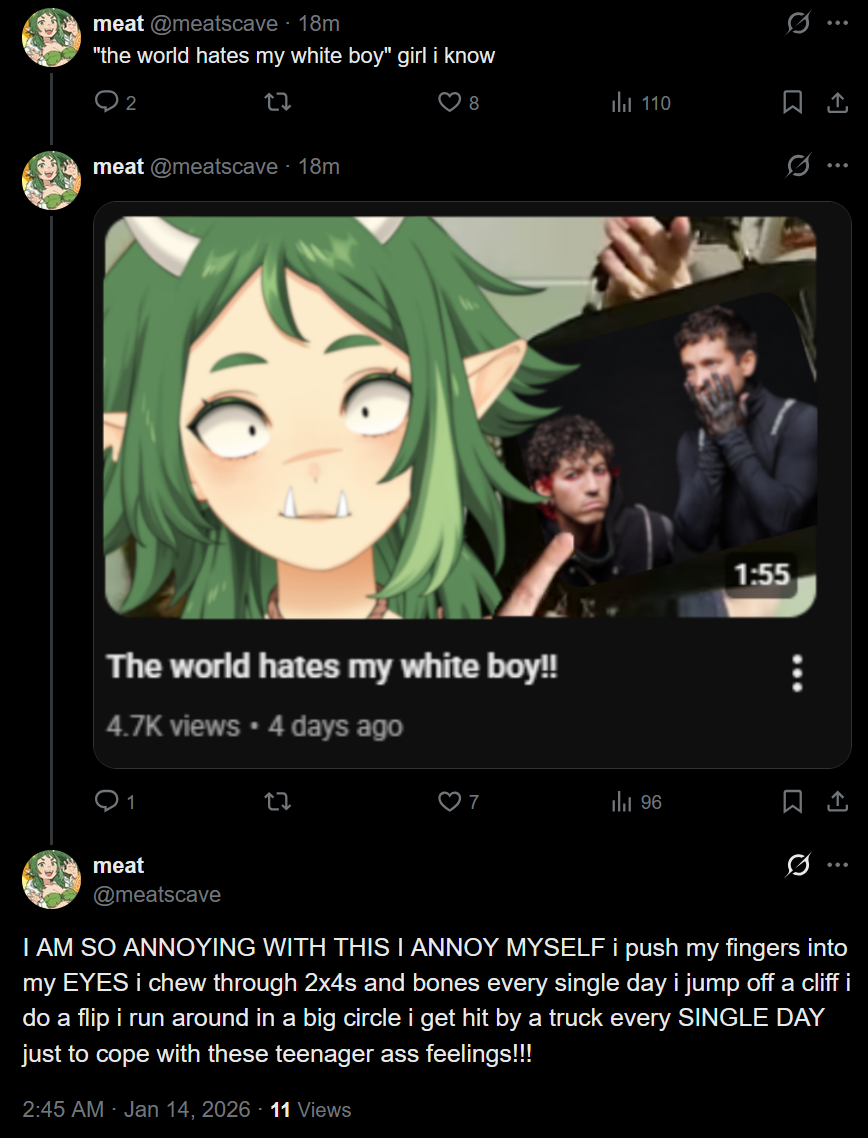Open replies on the first tweet

coord(115,102)
